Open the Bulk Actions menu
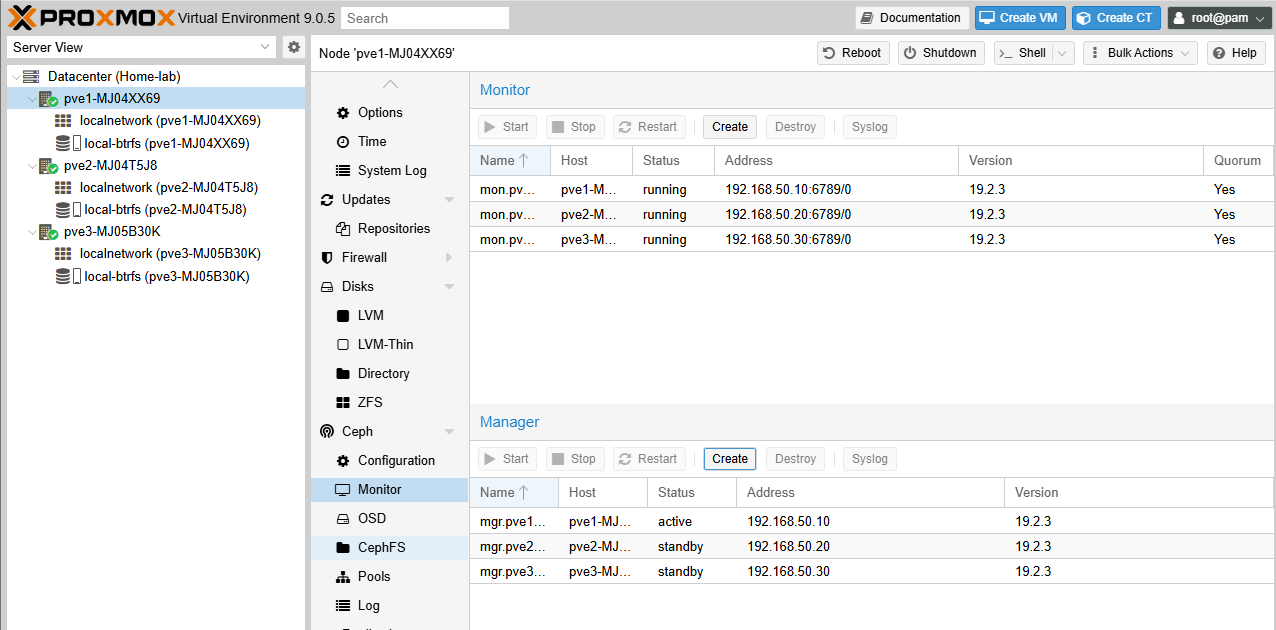 pyautogui.click(x=1140, y=53)
